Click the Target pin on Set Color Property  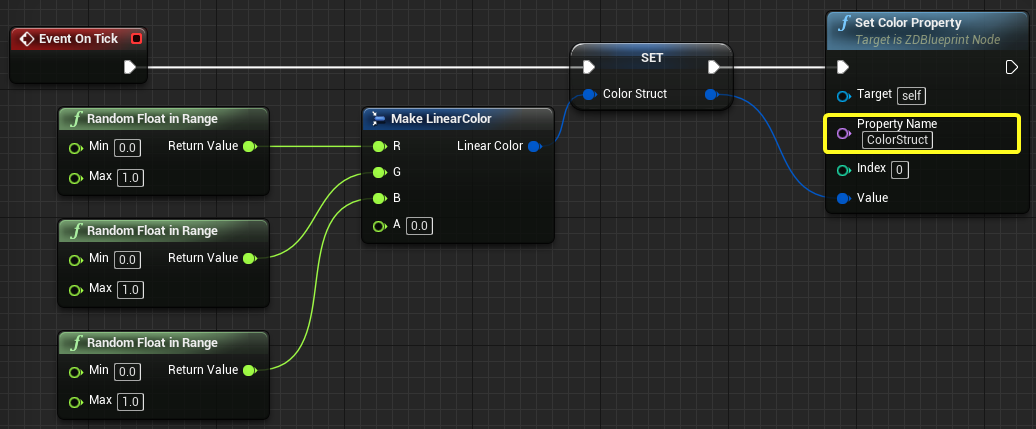tap(843, 95)
